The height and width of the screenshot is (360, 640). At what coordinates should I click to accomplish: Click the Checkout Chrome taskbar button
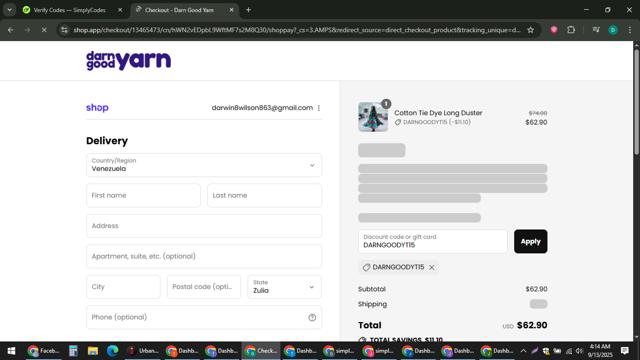coord(261,351)
